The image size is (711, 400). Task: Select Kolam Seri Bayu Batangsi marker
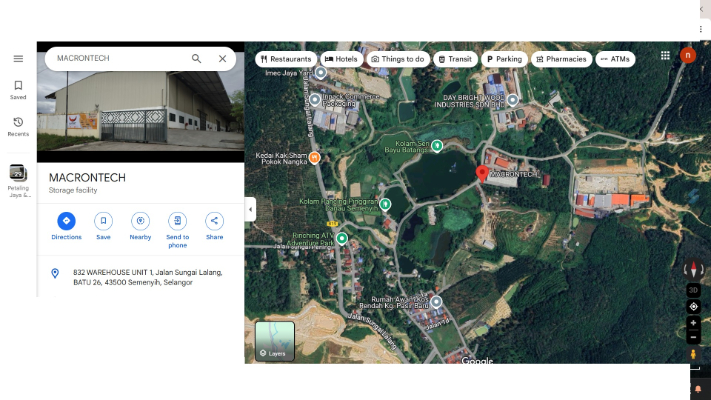pyautogui.click(x=437, y=146)
